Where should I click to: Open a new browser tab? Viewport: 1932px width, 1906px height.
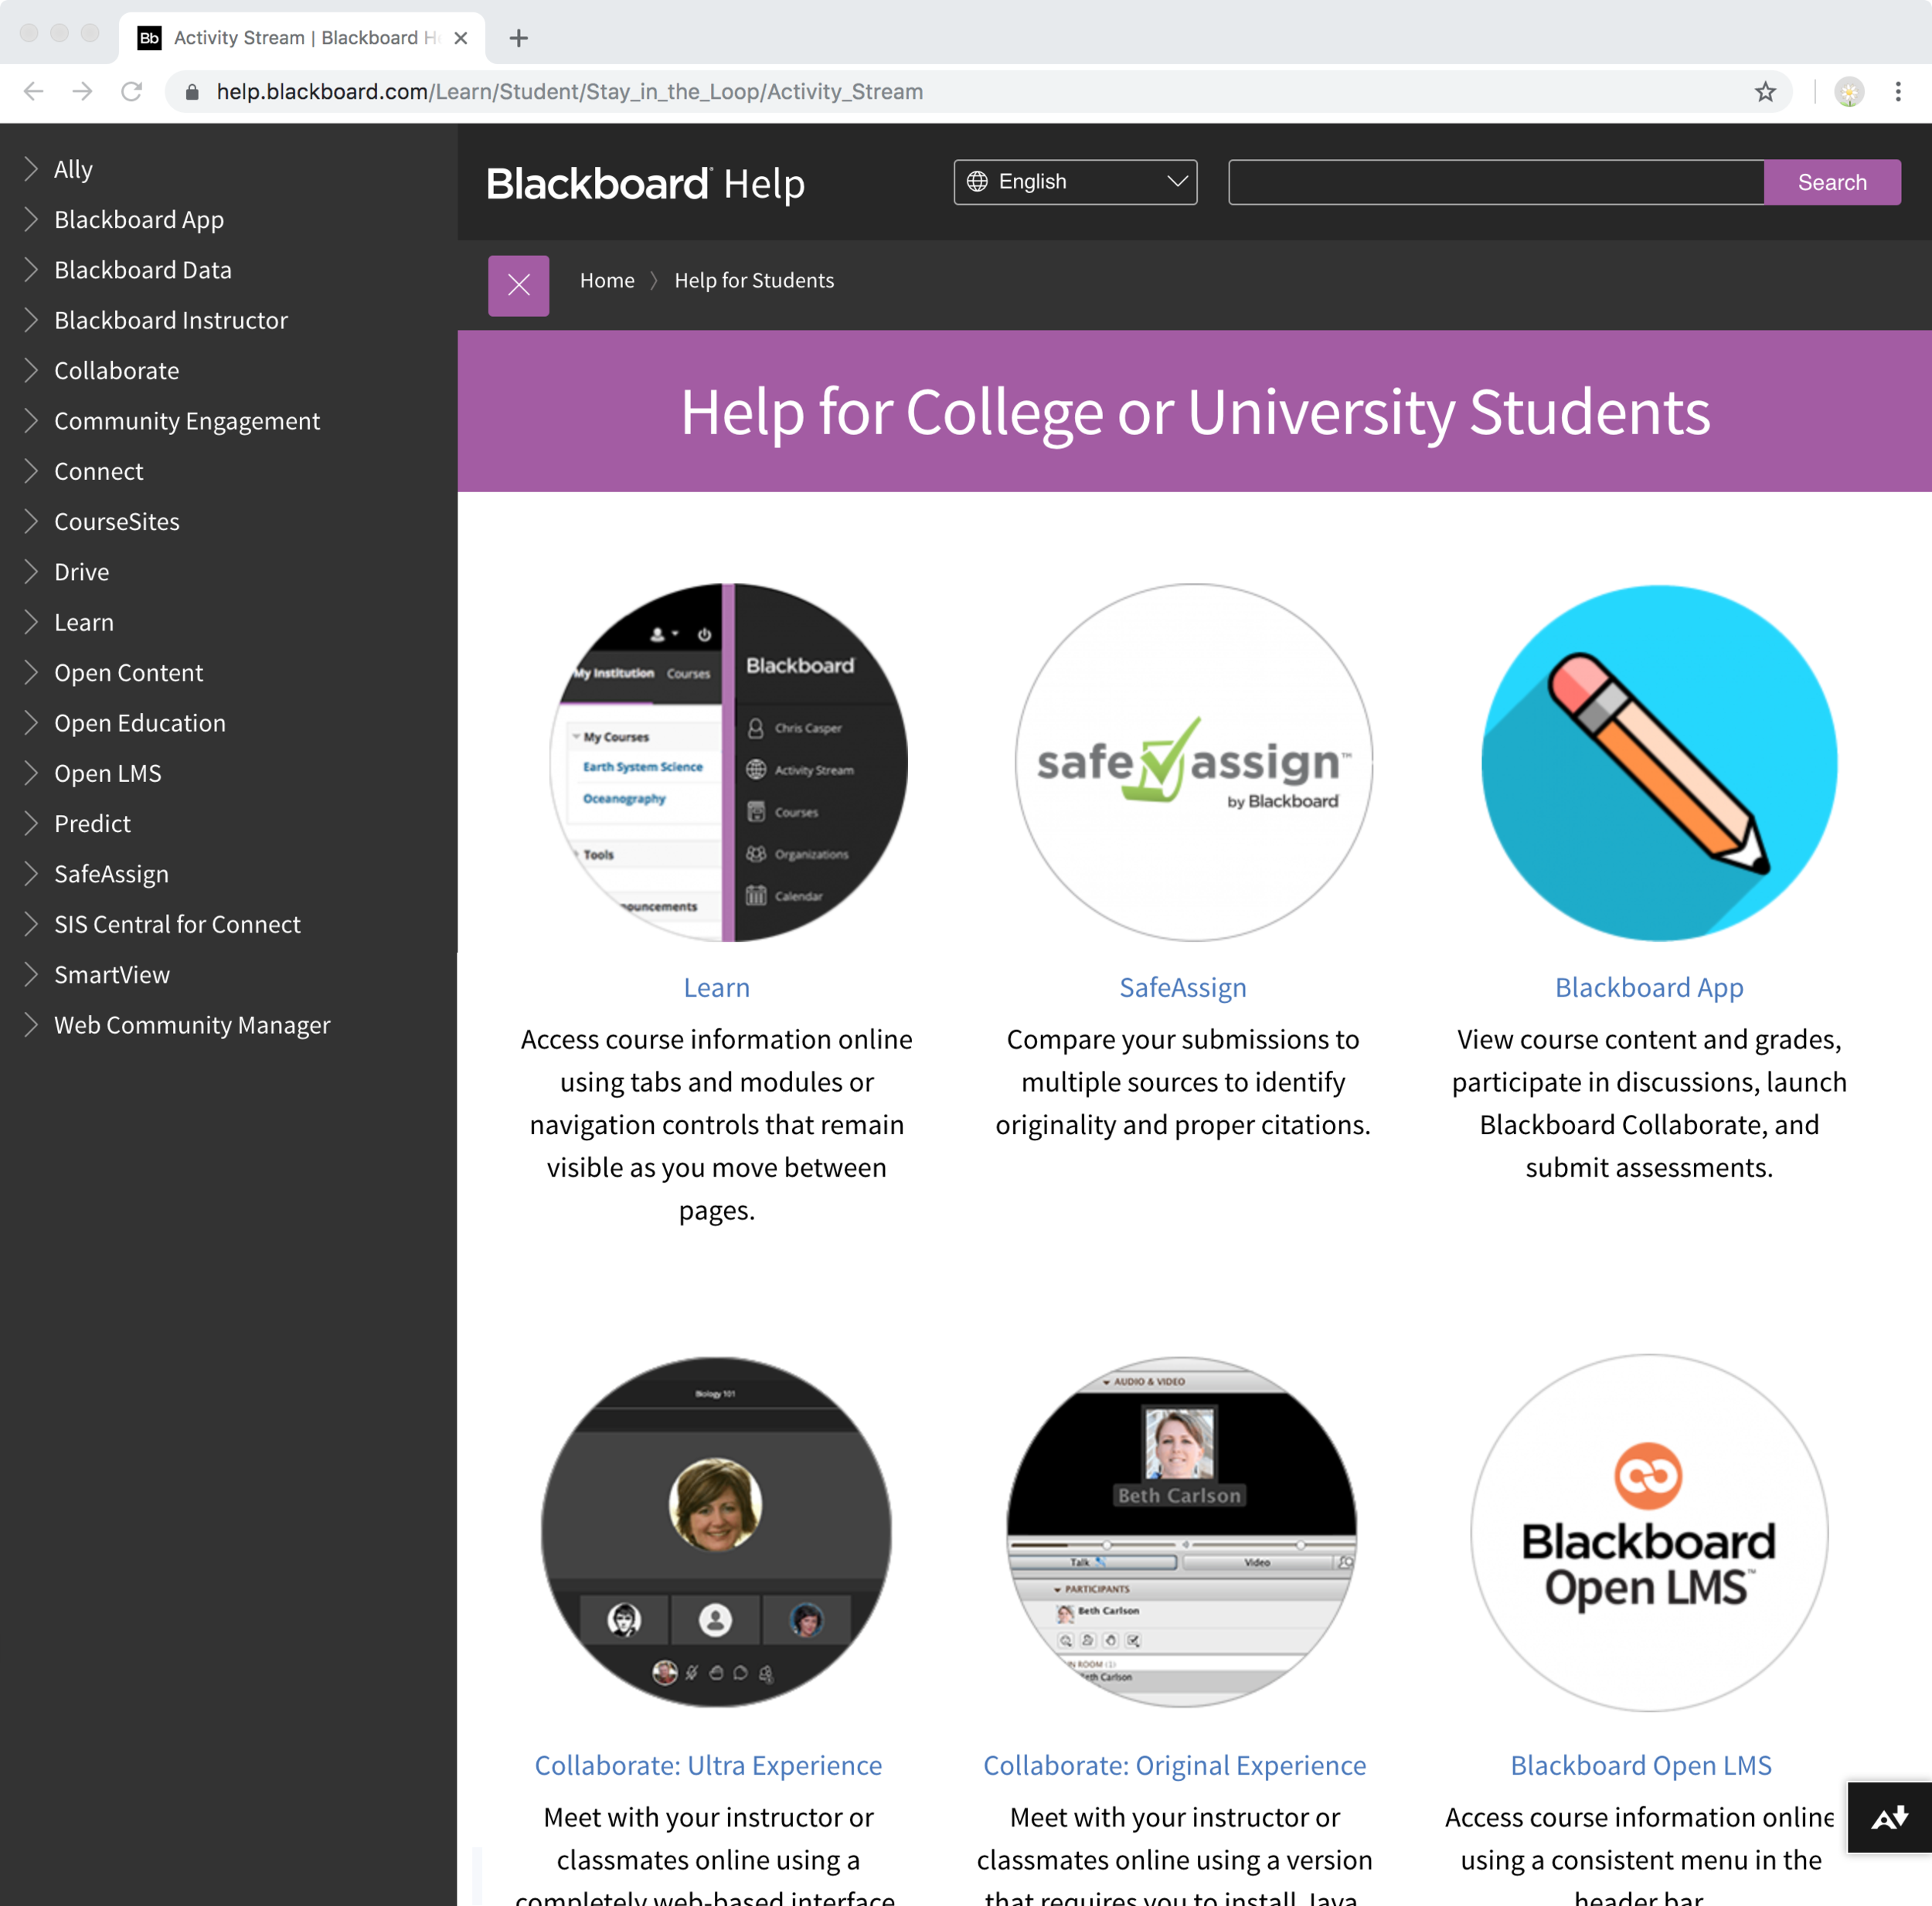pos(518,38)
